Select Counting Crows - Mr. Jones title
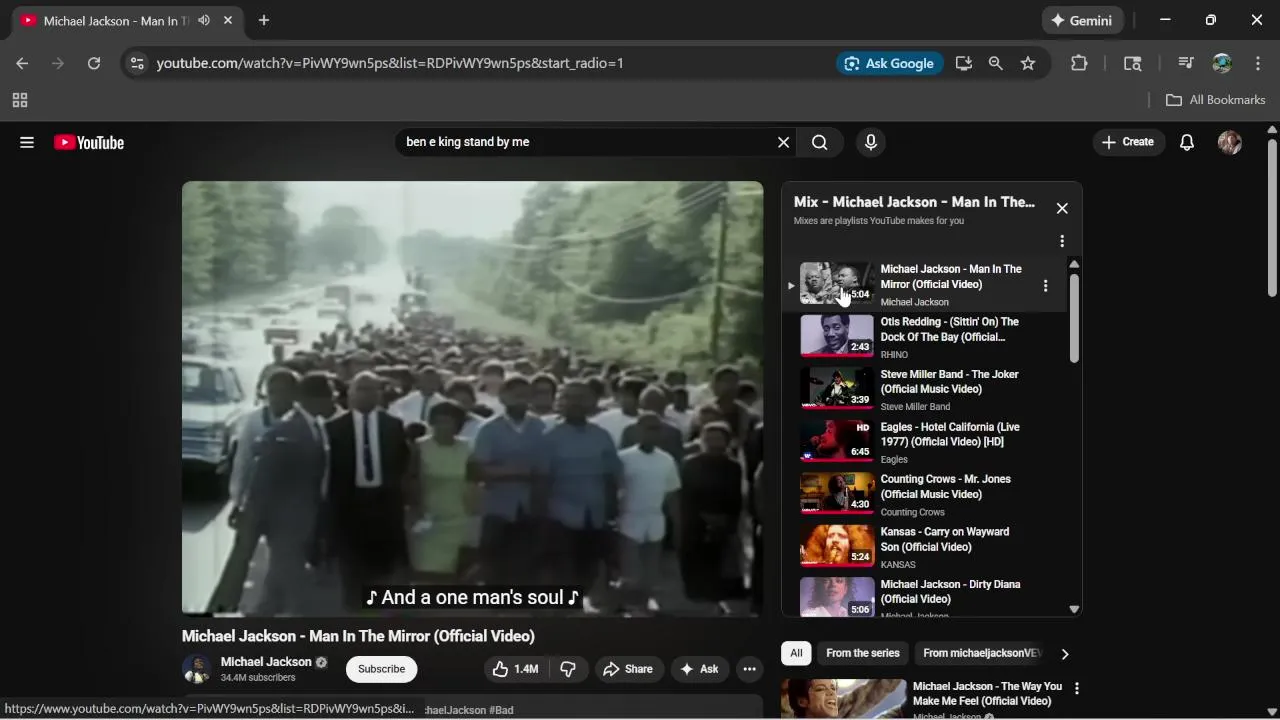 coord(945,487)
